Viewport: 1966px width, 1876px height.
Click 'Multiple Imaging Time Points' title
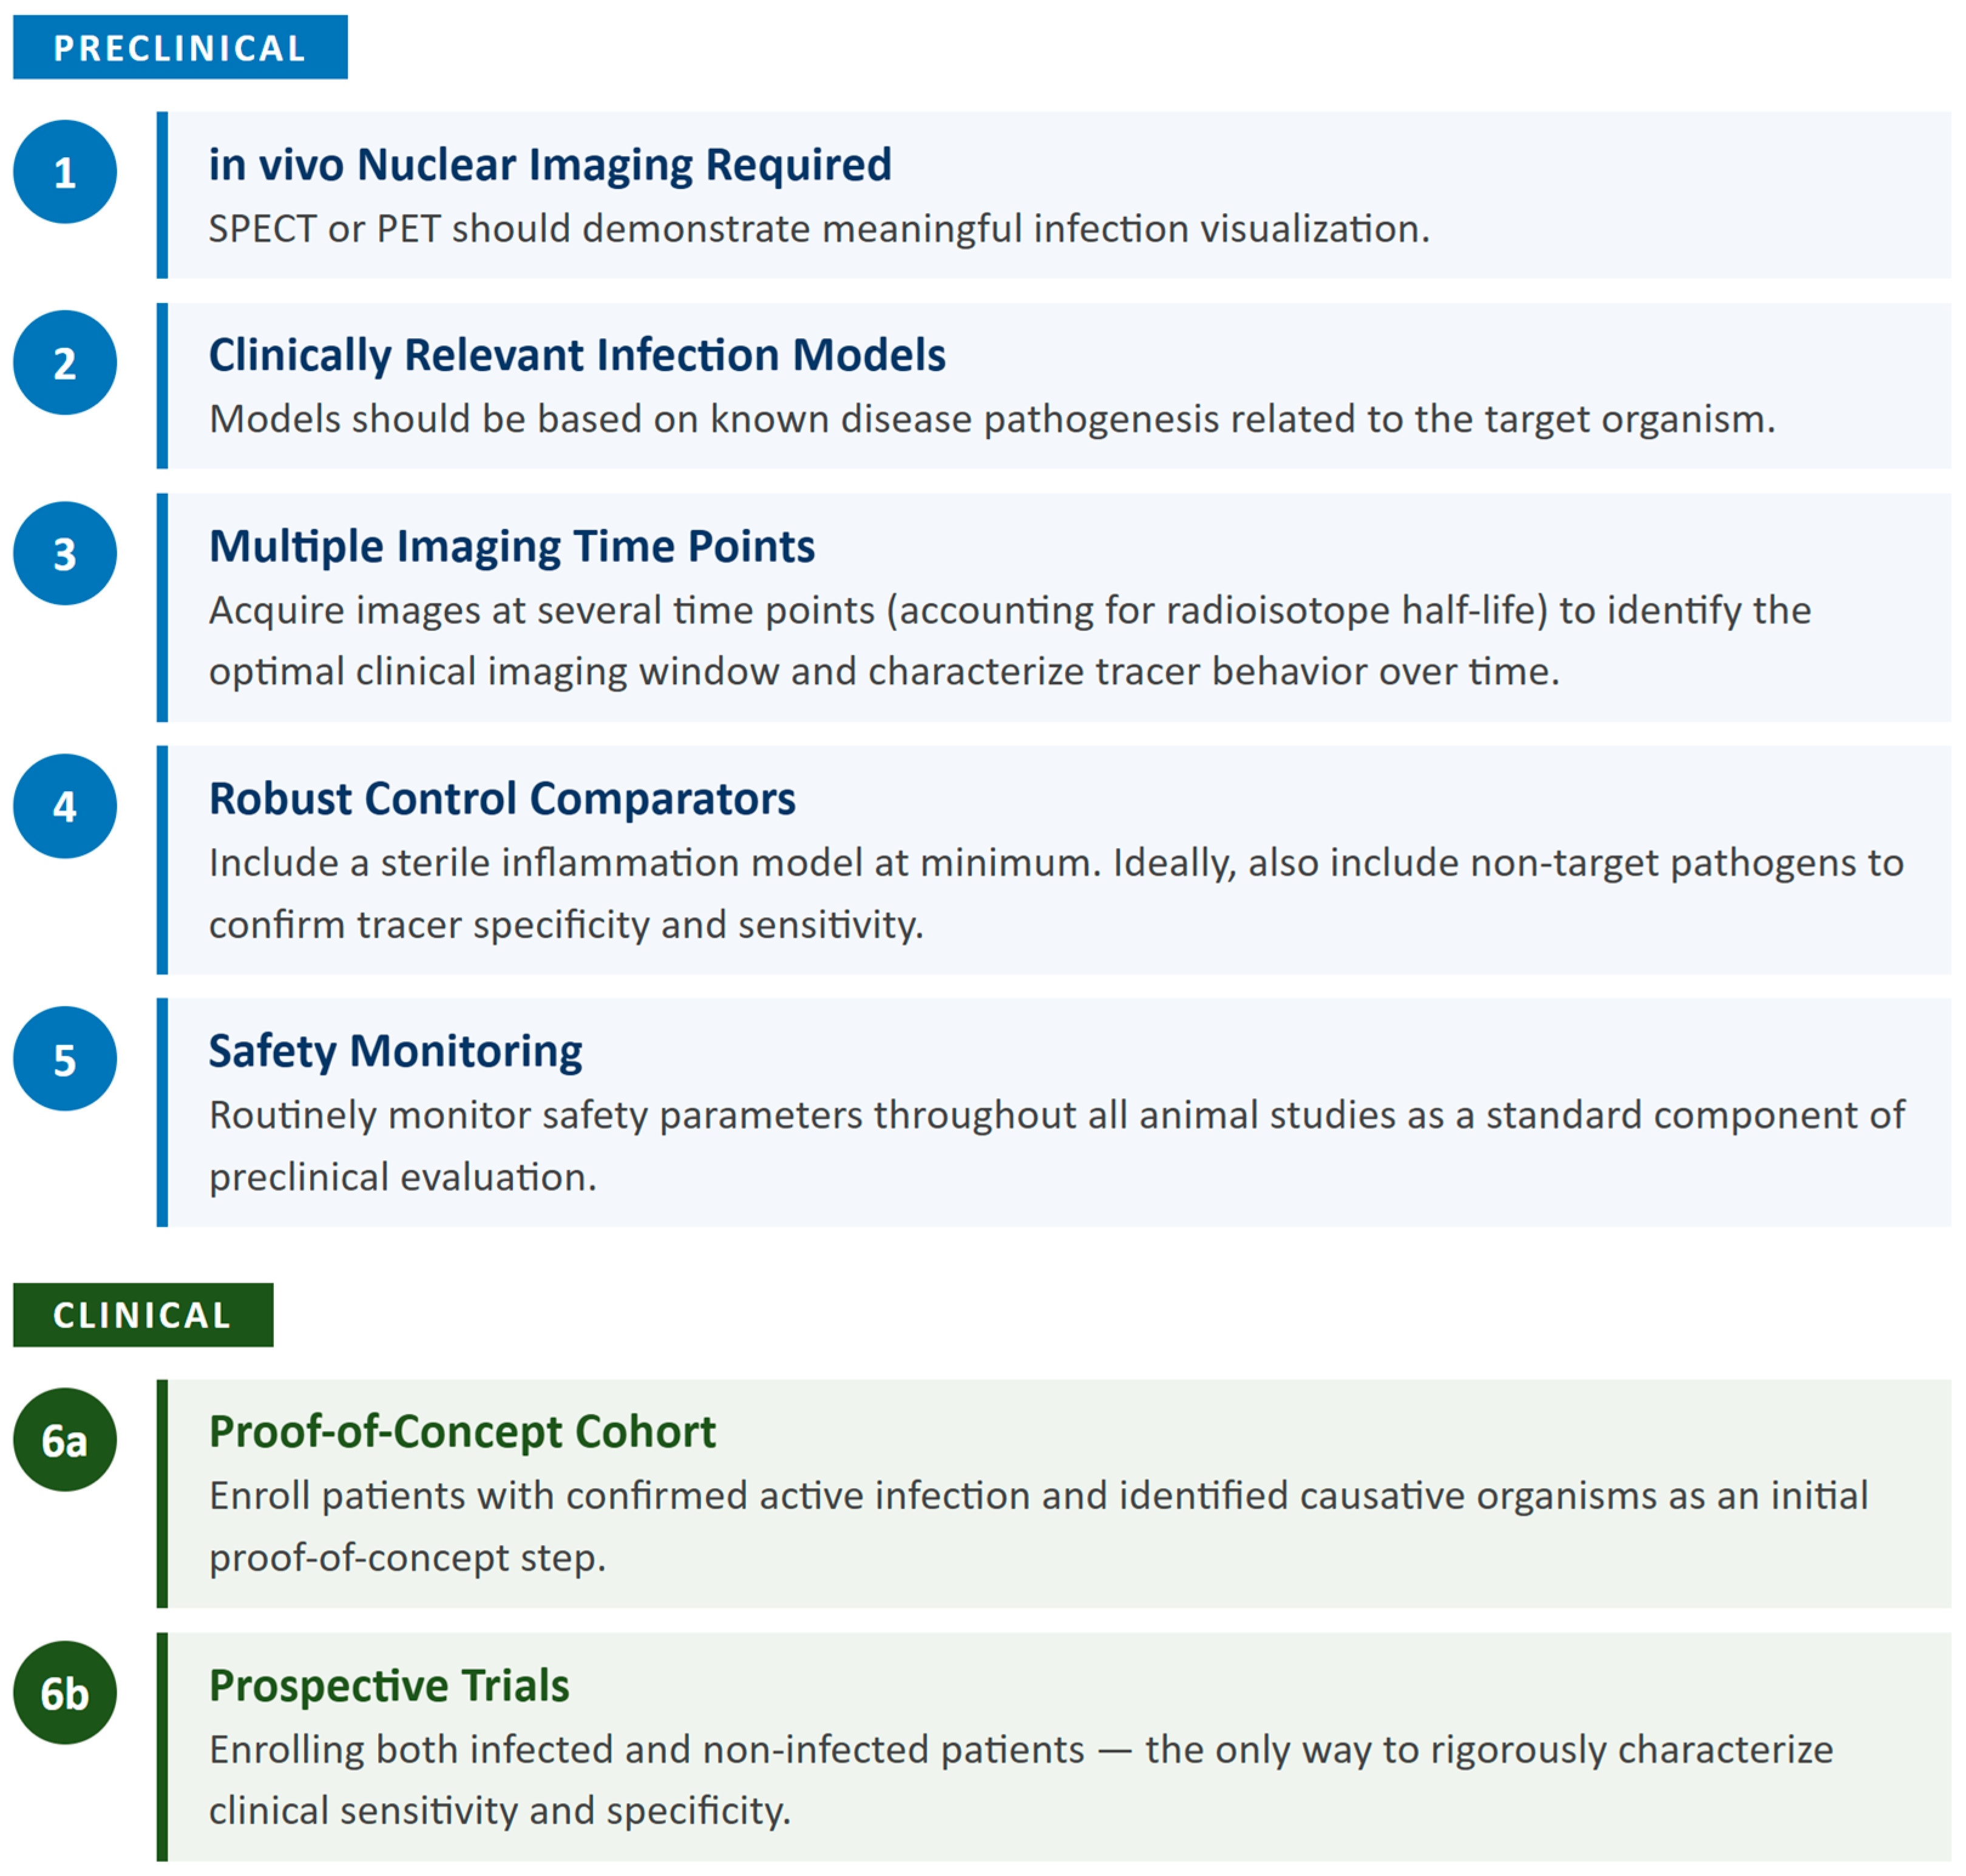point(512,547)
